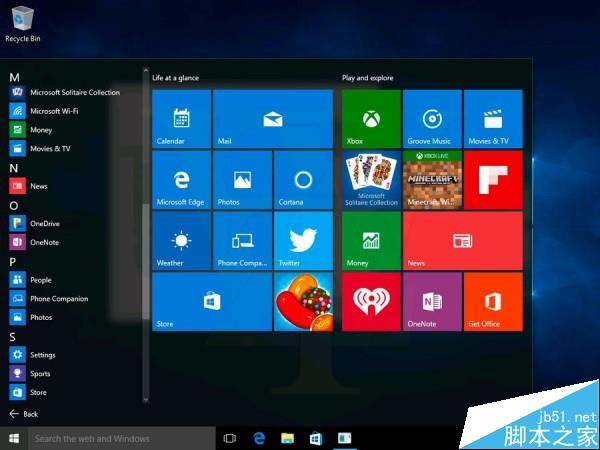The width and height of the screenshot is (600, 450).
Task: Launch the Get Office tile
Action: pos(493,302)
